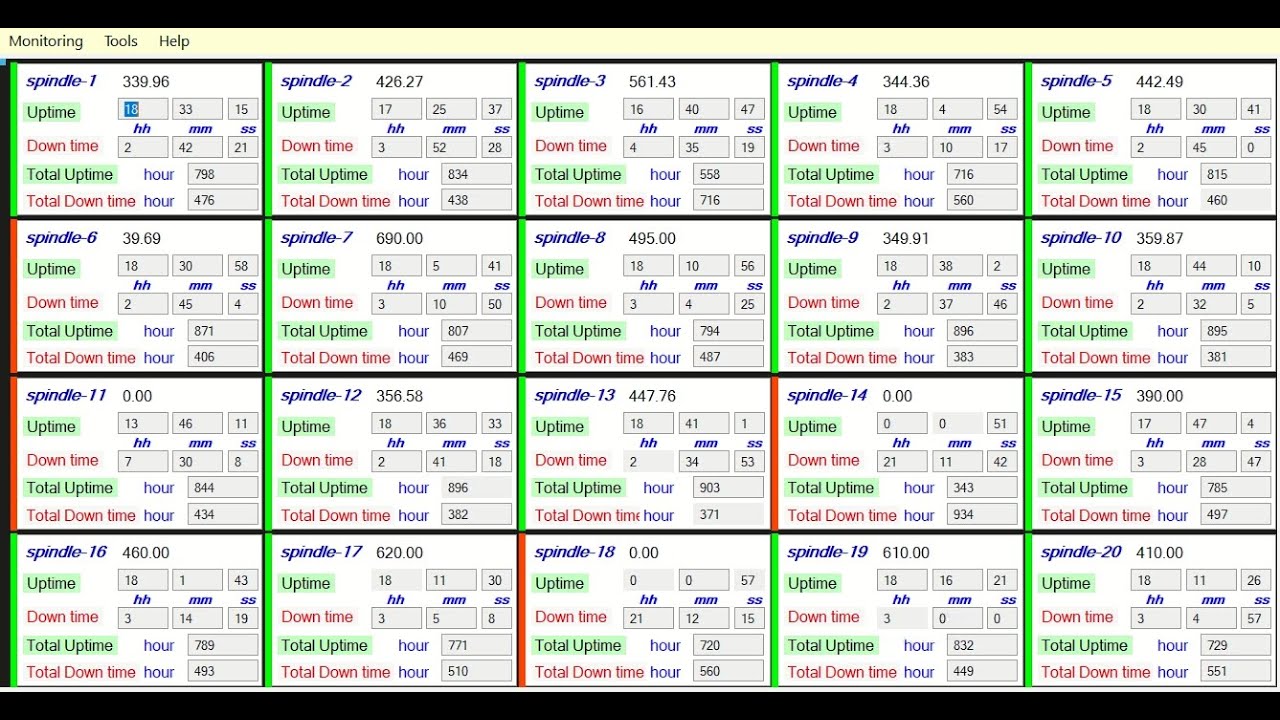Click spindle-6 value 39.69
Image resolution: width=1280 pixels, height=720 pixels.
(x=141, y=238)
